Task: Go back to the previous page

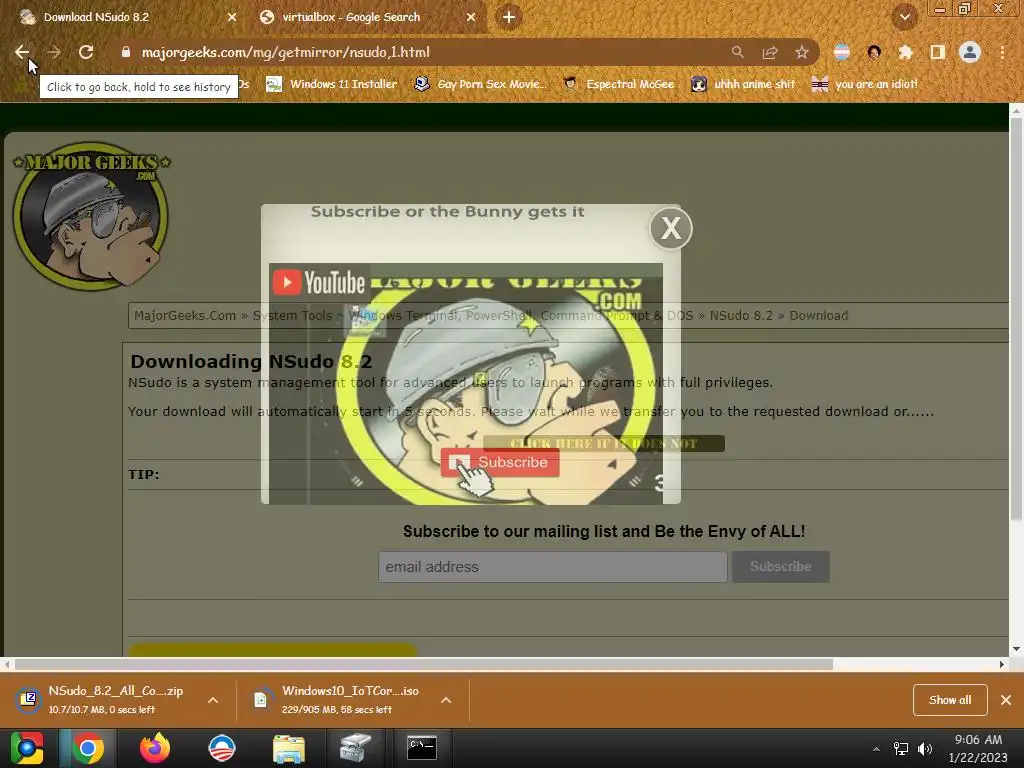Action: pyautogui.click(x=22, y=52)
